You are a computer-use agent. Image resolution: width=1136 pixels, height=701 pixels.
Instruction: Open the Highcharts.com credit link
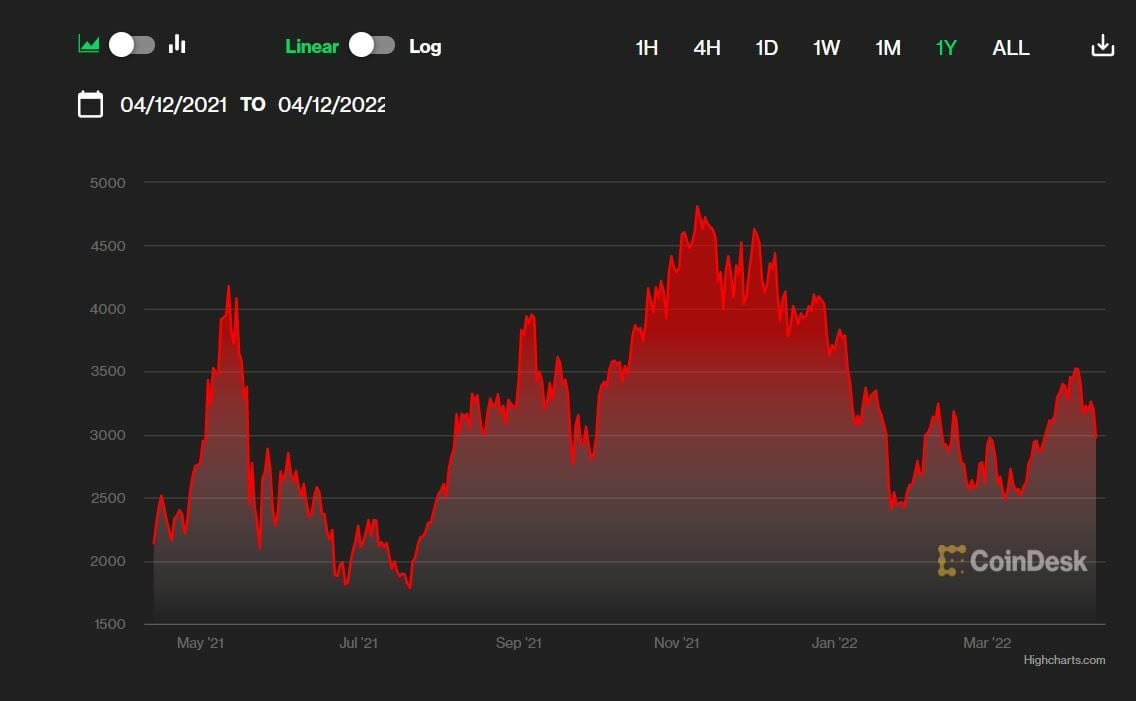(x=1064, y=660)
